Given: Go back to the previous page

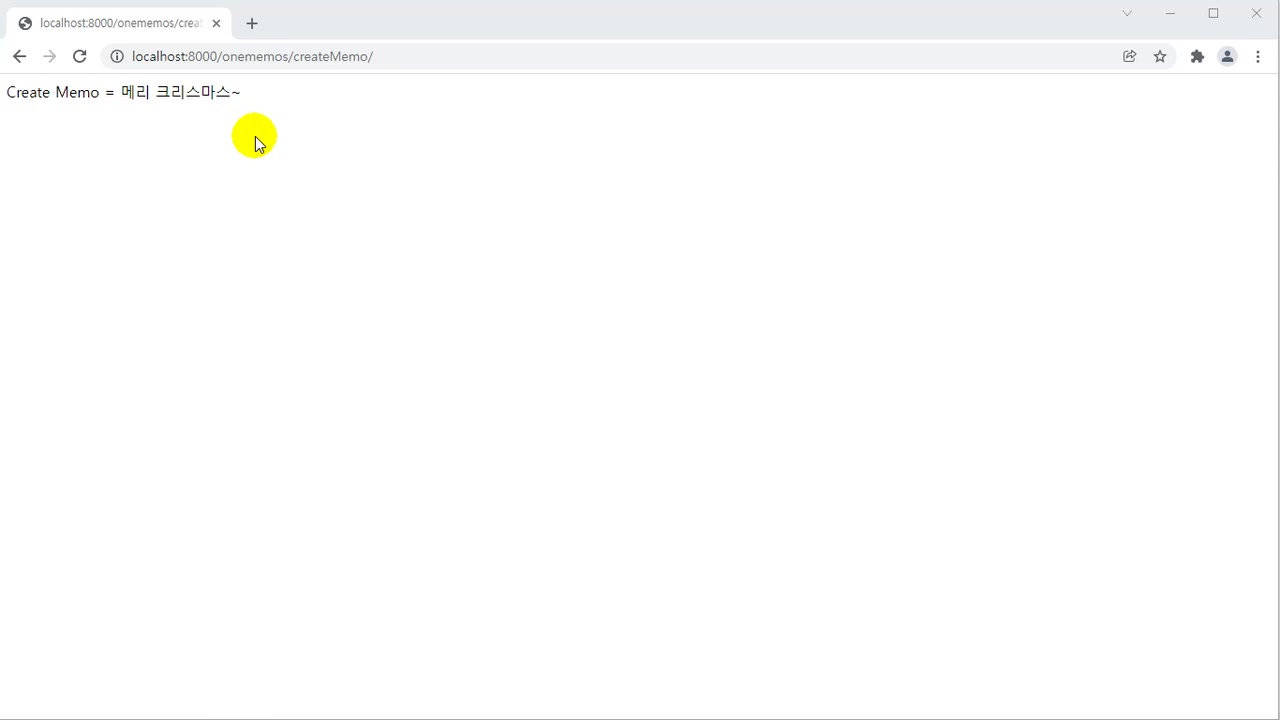Looking at the screenshot, I should (19, 56).
